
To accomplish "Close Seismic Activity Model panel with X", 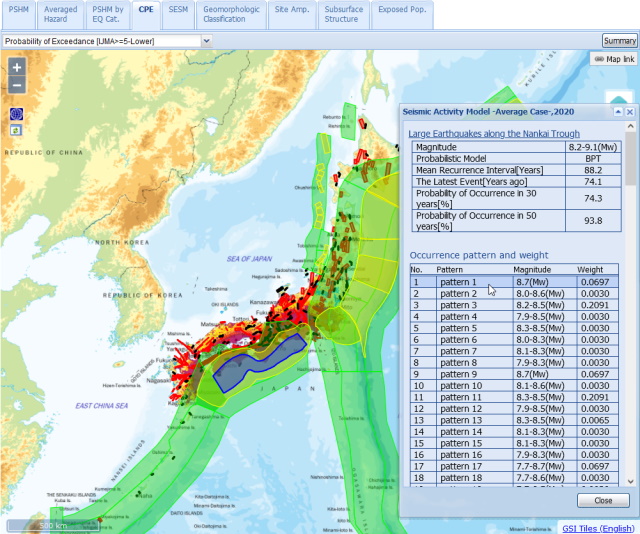I will coord(630,112).
